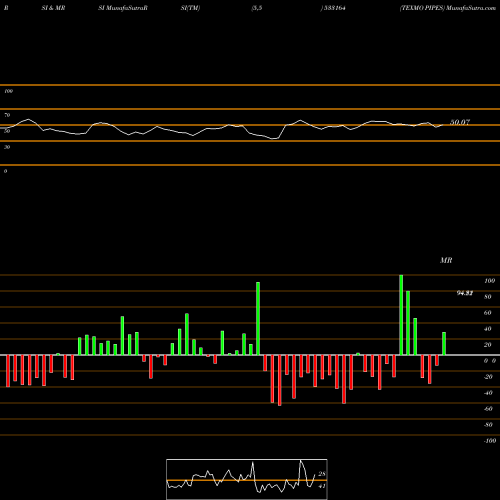Click the MR panel title label

click(446, 260)
